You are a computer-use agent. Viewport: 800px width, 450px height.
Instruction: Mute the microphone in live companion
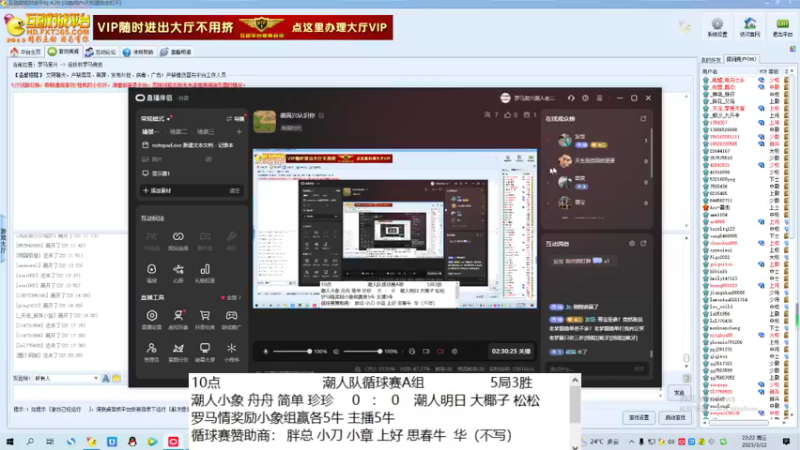tap(265, 351)
